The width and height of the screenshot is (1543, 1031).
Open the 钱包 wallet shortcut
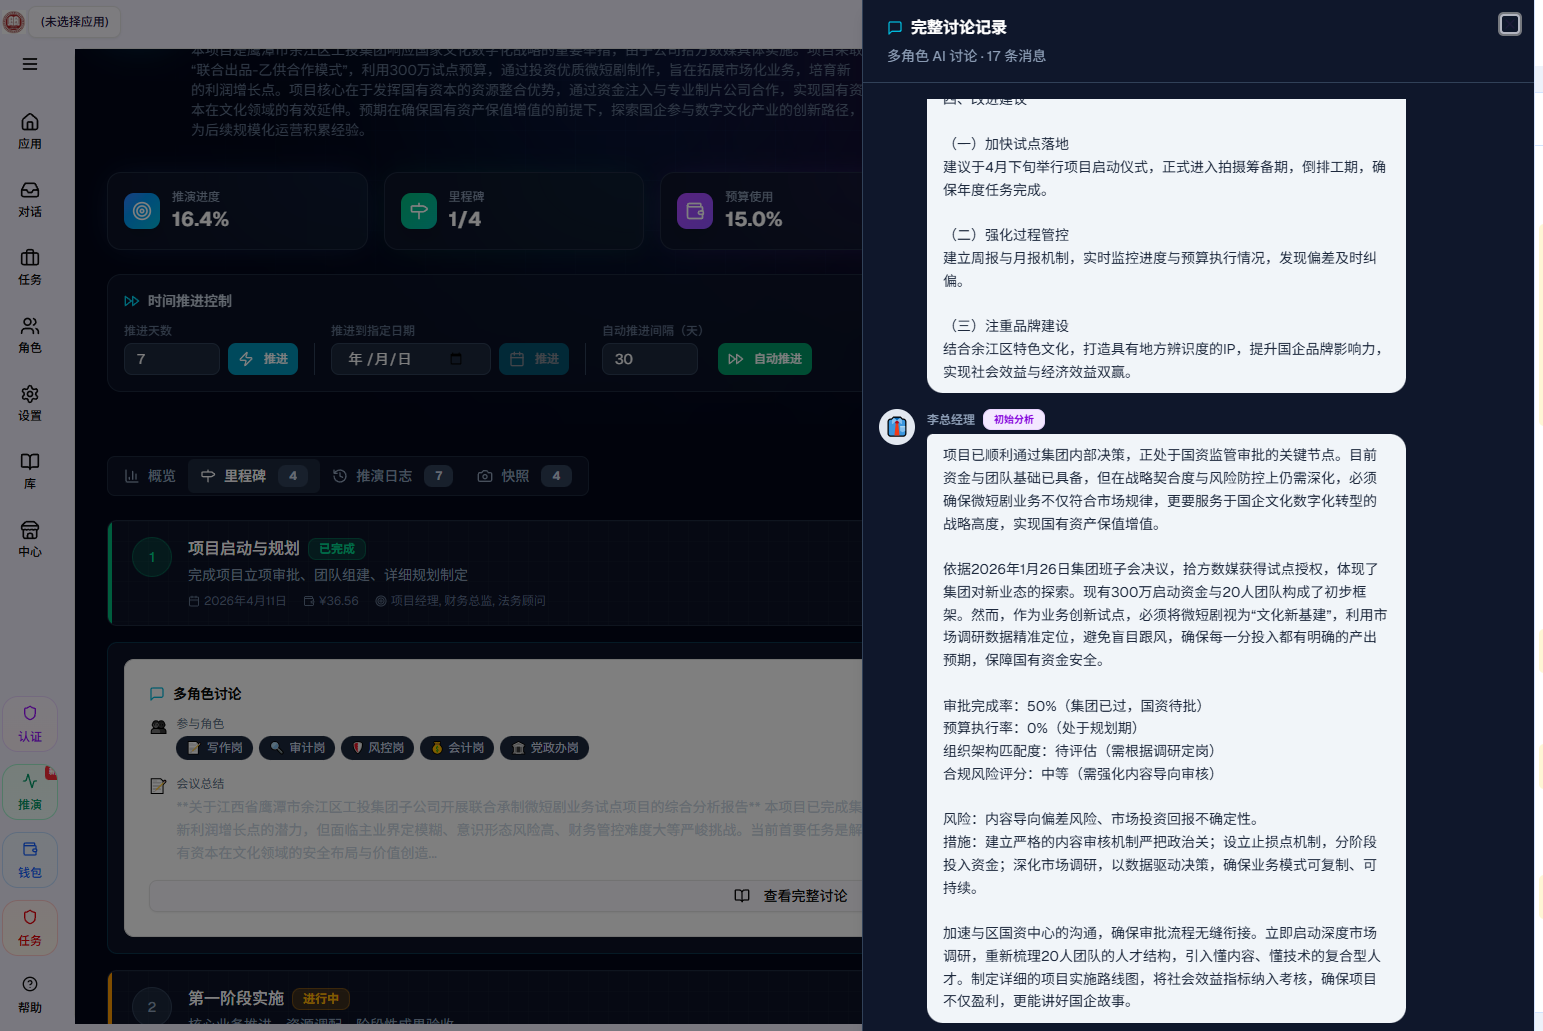(30, 859)
